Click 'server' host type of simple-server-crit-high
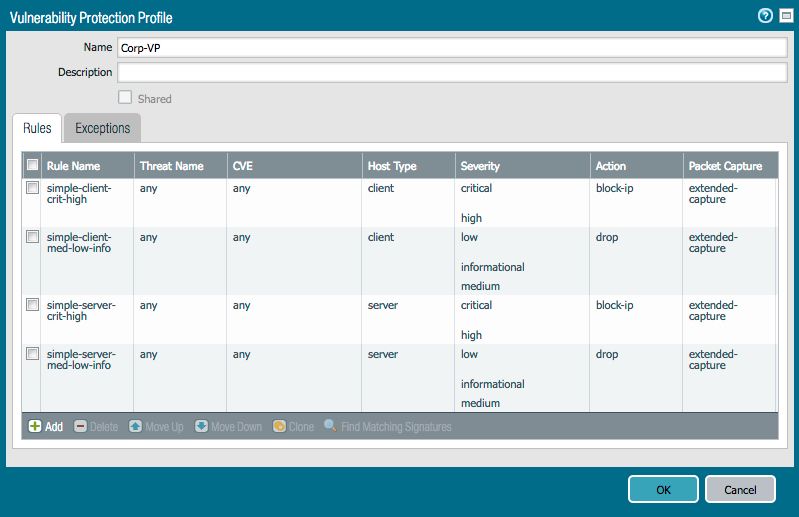 (x=383, y=305)
